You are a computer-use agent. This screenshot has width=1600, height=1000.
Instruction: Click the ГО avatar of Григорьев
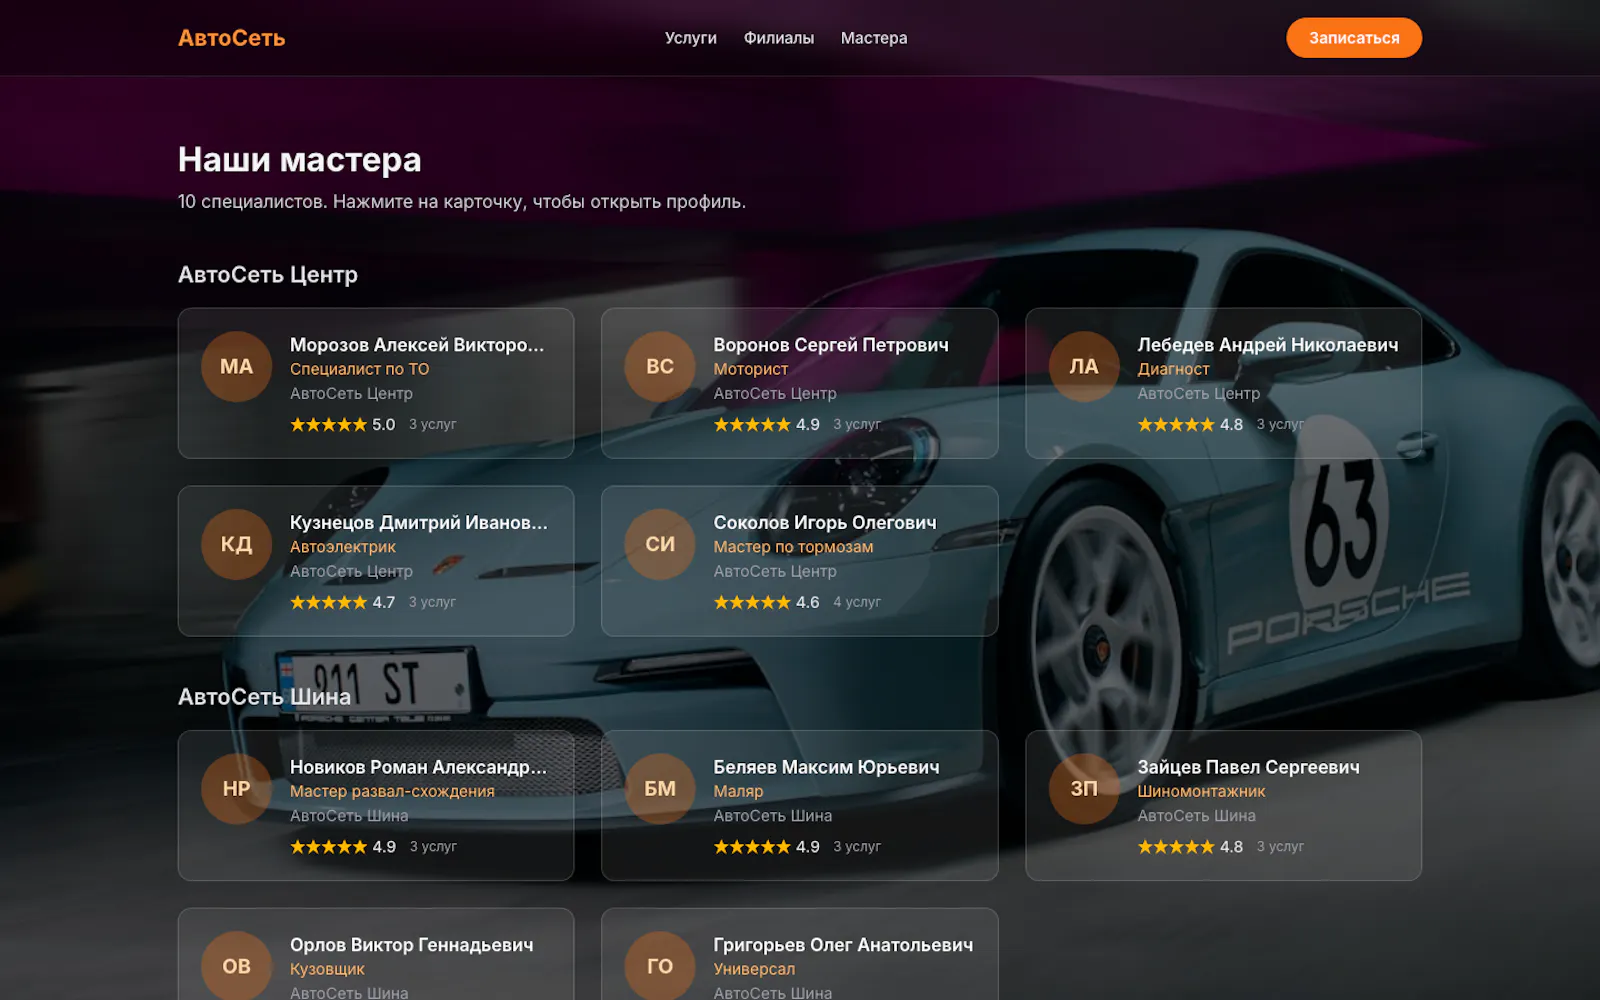click(x=659, y=966)
